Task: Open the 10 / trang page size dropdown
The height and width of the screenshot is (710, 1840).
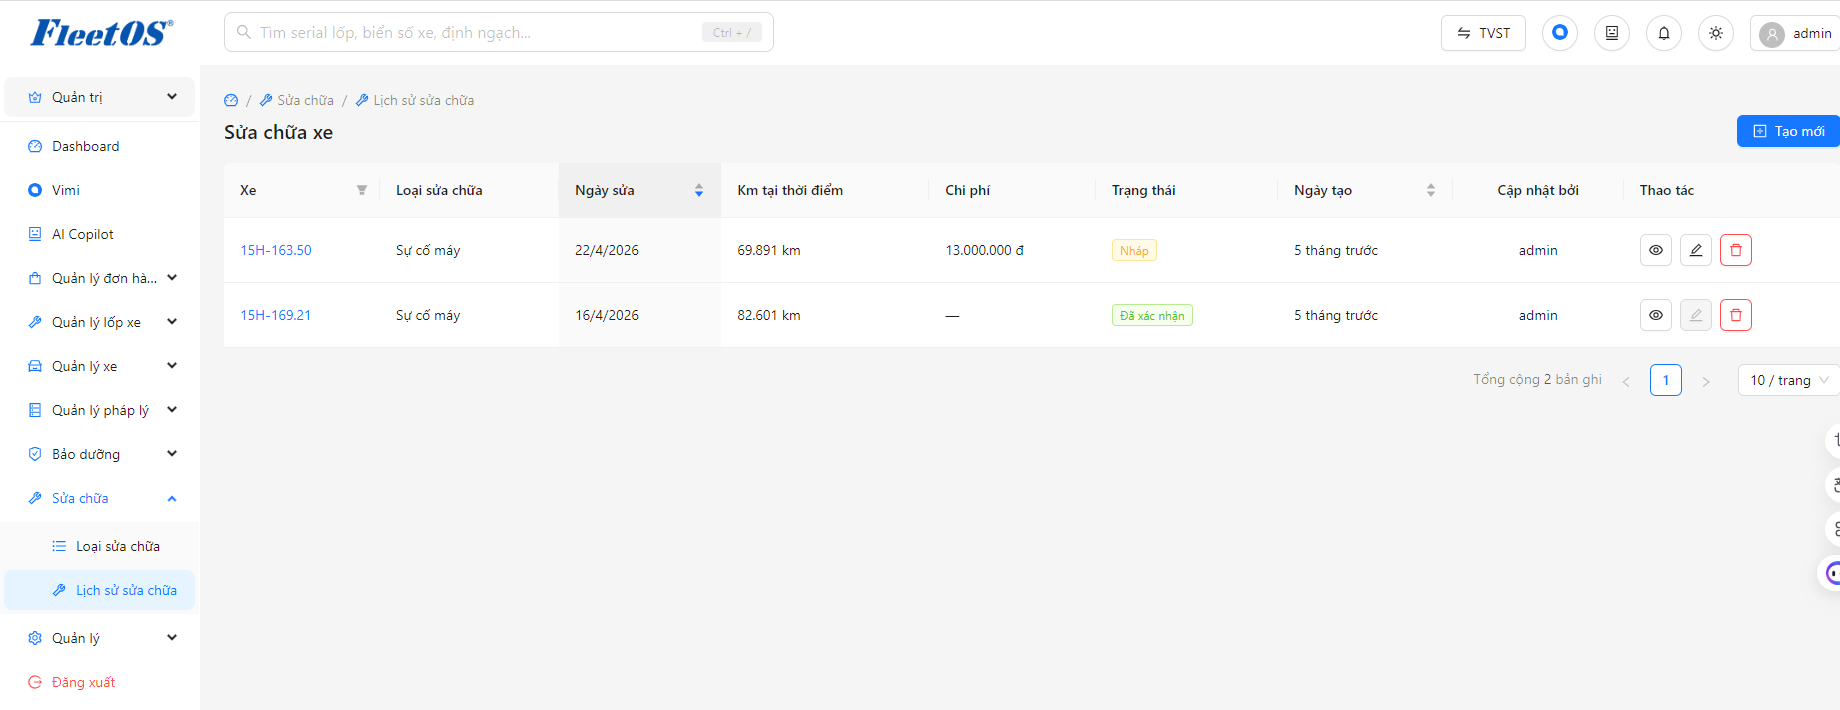Action: pos(1789,380)
